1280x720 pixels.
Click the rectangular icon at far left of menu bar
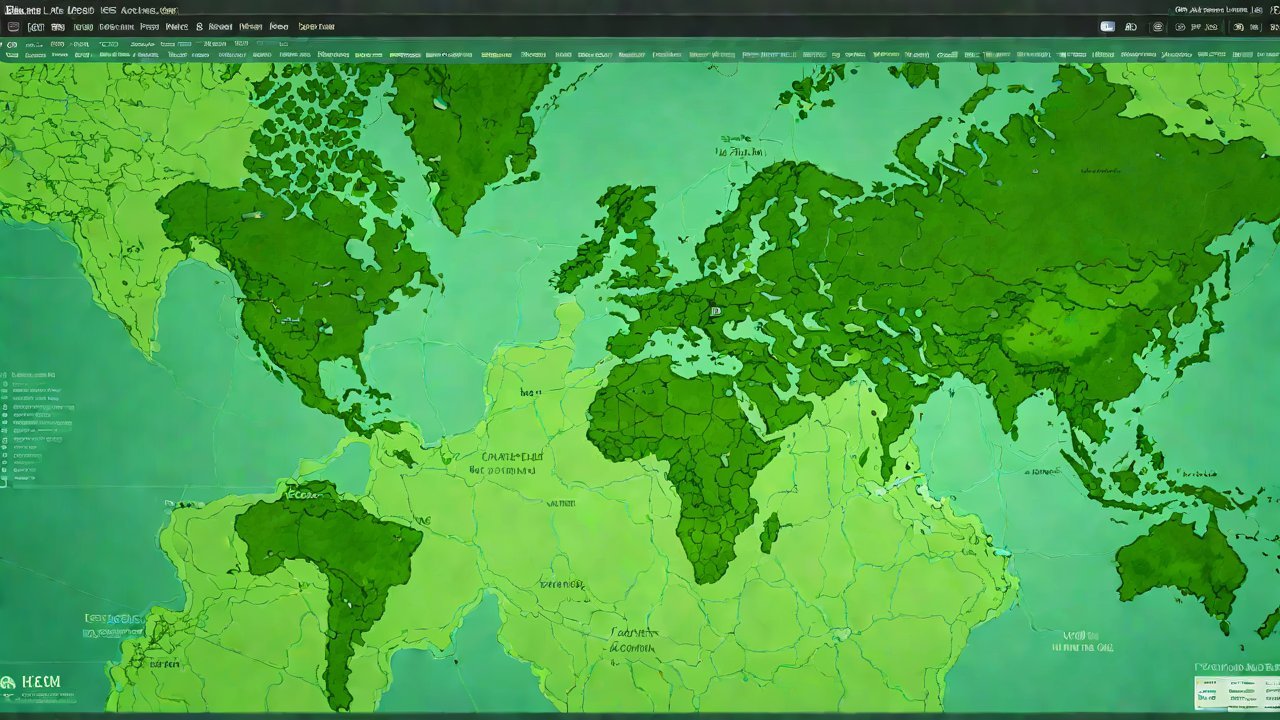click(x=13, y=27)
